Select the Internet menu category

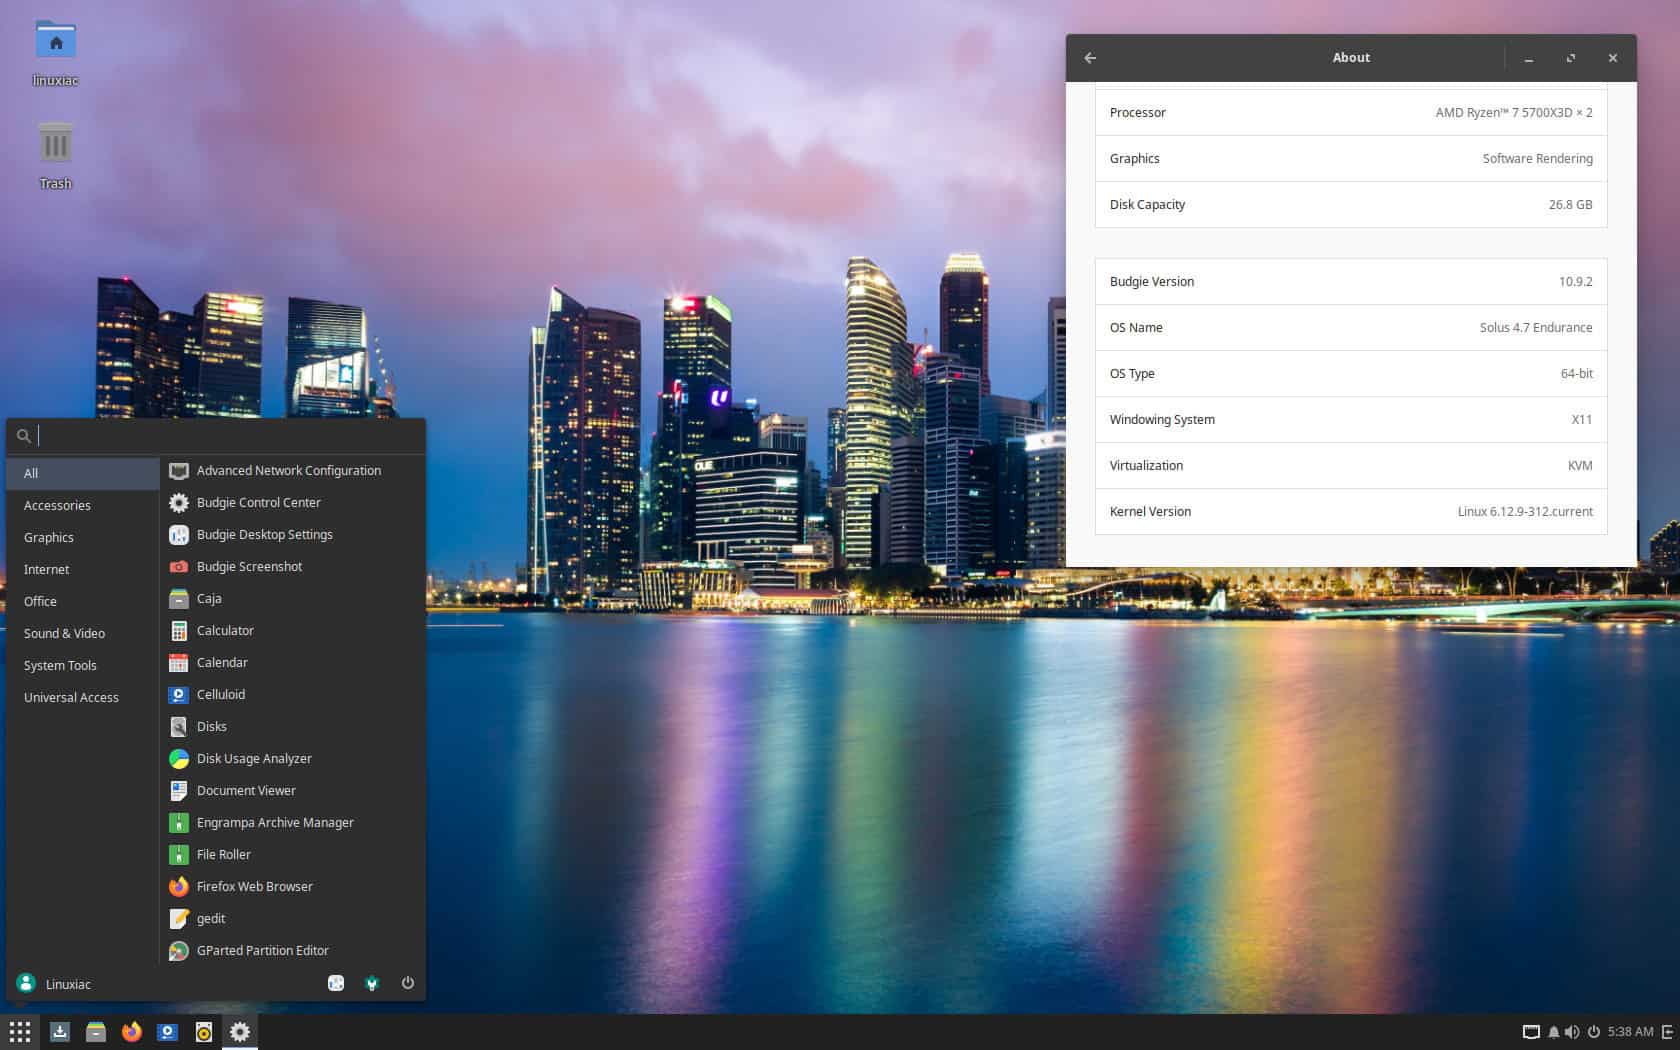coord(46,569)
